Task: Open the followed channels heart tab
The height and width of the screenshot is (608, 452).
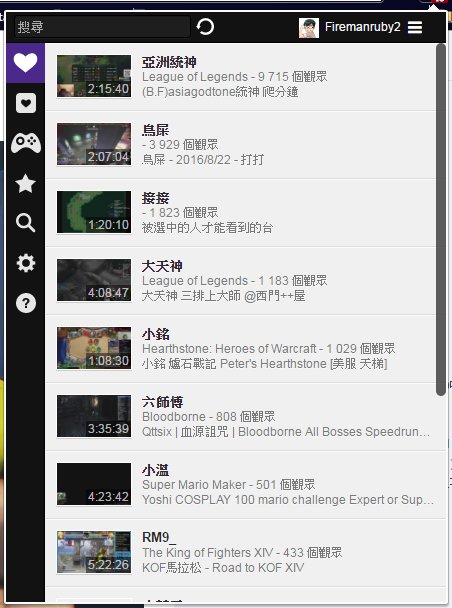Action: click(x=25, y=63)
